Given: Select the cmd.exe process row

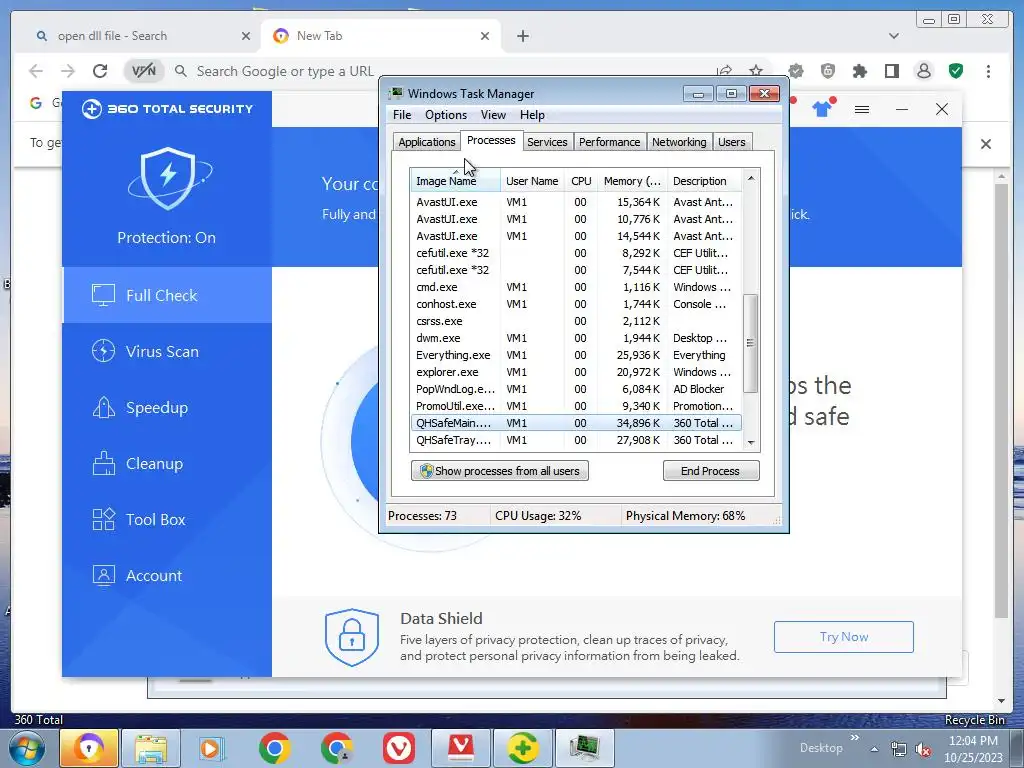Looking at the screenshot, I should [x=576, y=287].
